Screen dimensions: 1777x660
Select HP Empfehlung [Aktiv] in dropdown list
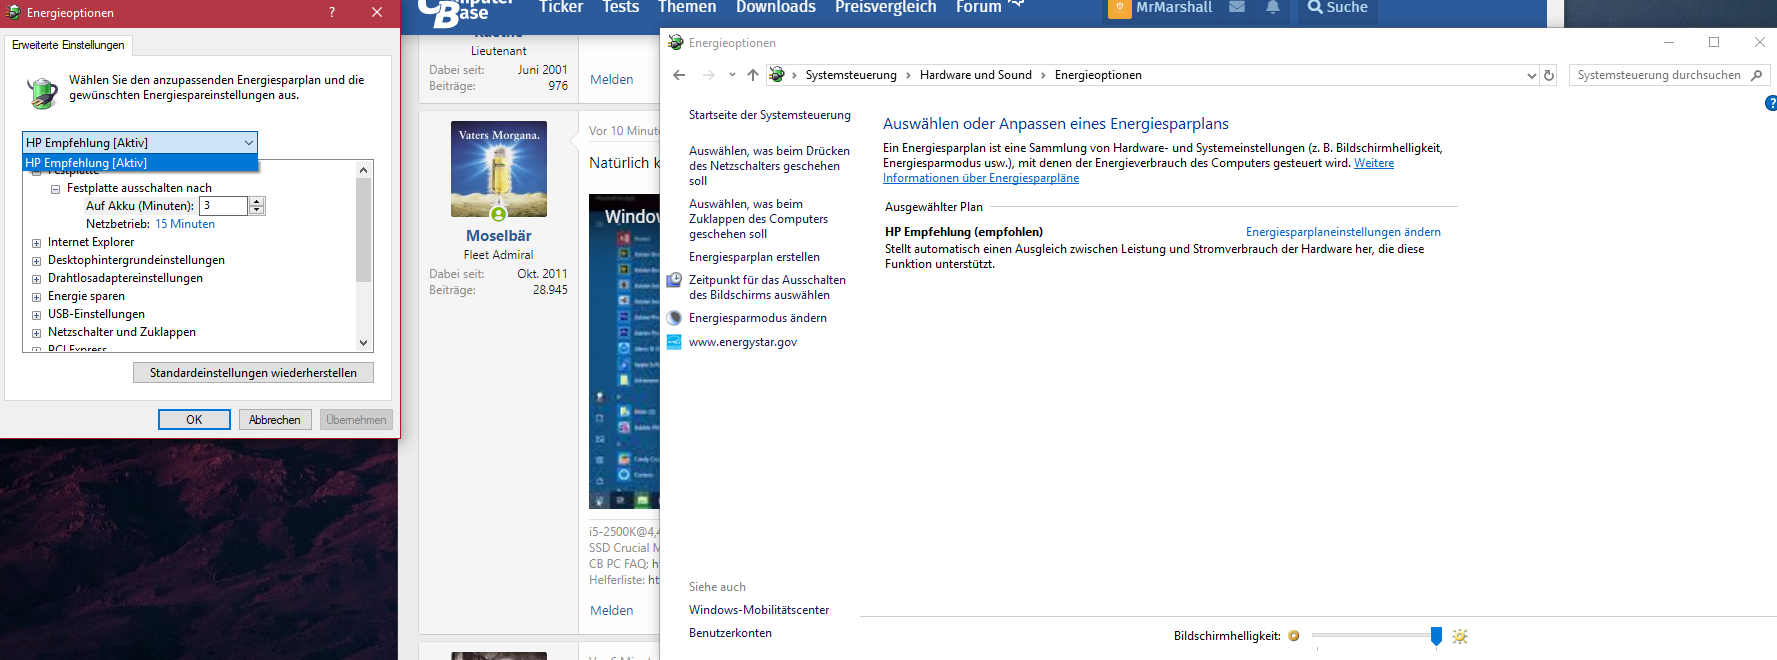point(140,163)
